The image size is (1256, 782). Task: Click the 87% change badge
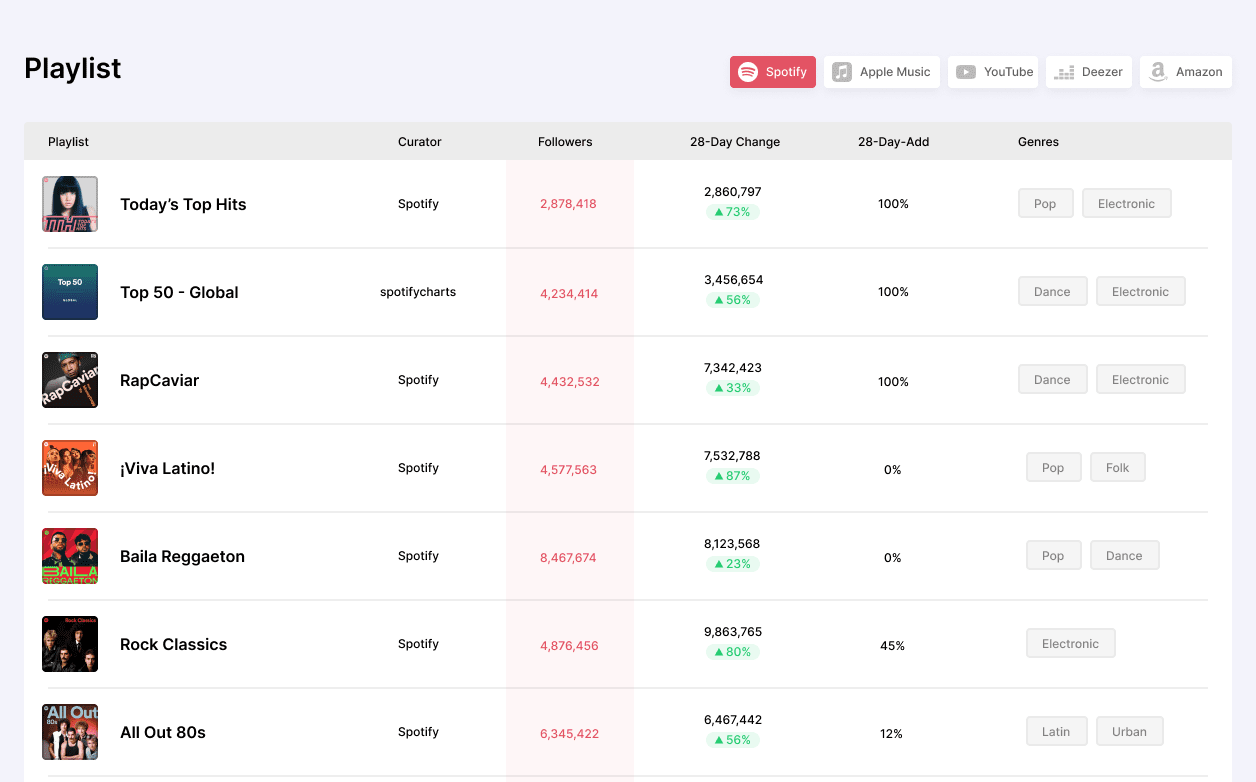coord(732,476)
